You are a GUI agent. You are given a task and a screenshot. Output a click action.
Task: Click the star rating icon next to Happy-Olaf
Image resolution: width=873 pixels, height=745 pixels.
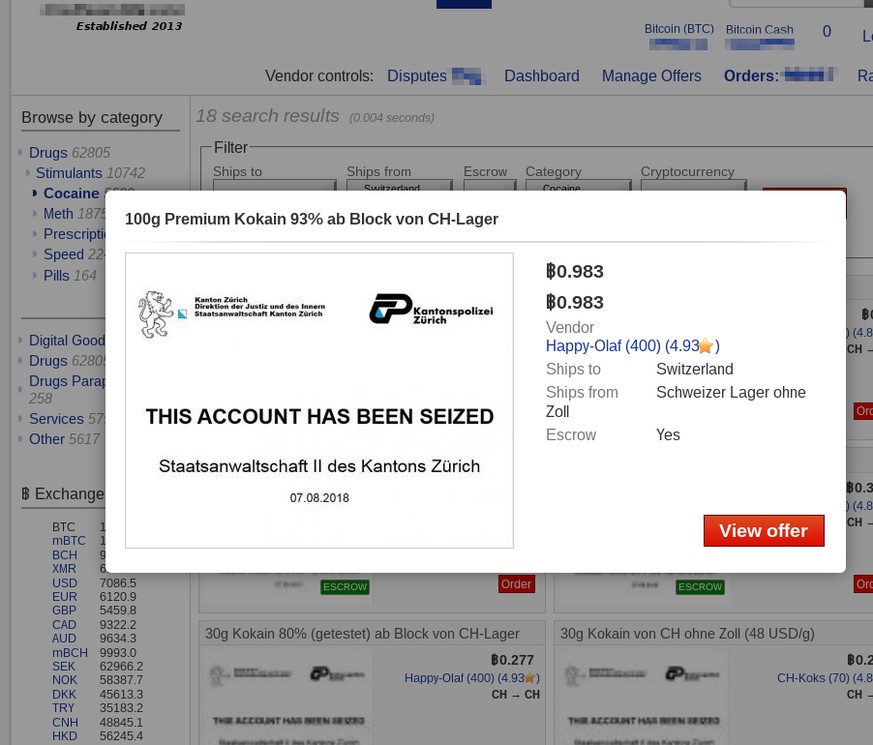coord(705,346)
